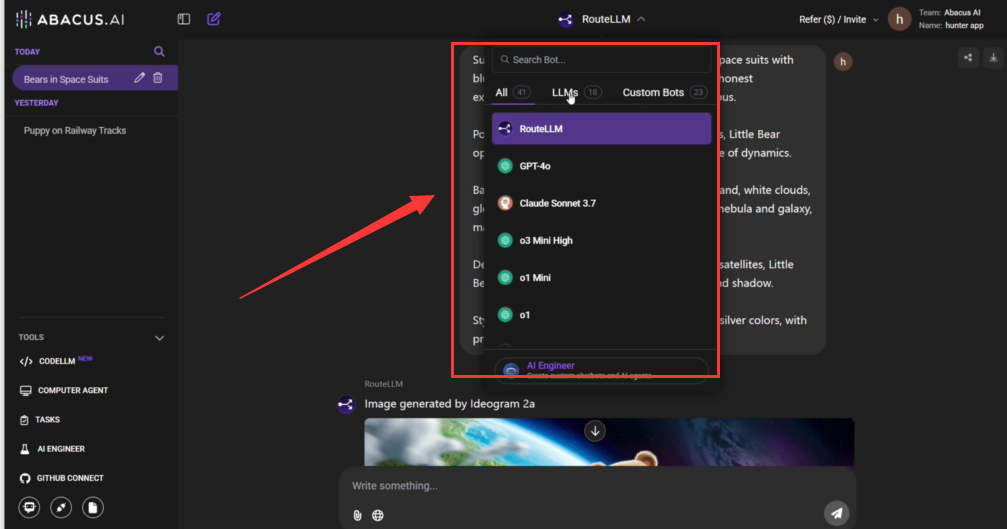Open the Computer Agent tool

(64, 390)
